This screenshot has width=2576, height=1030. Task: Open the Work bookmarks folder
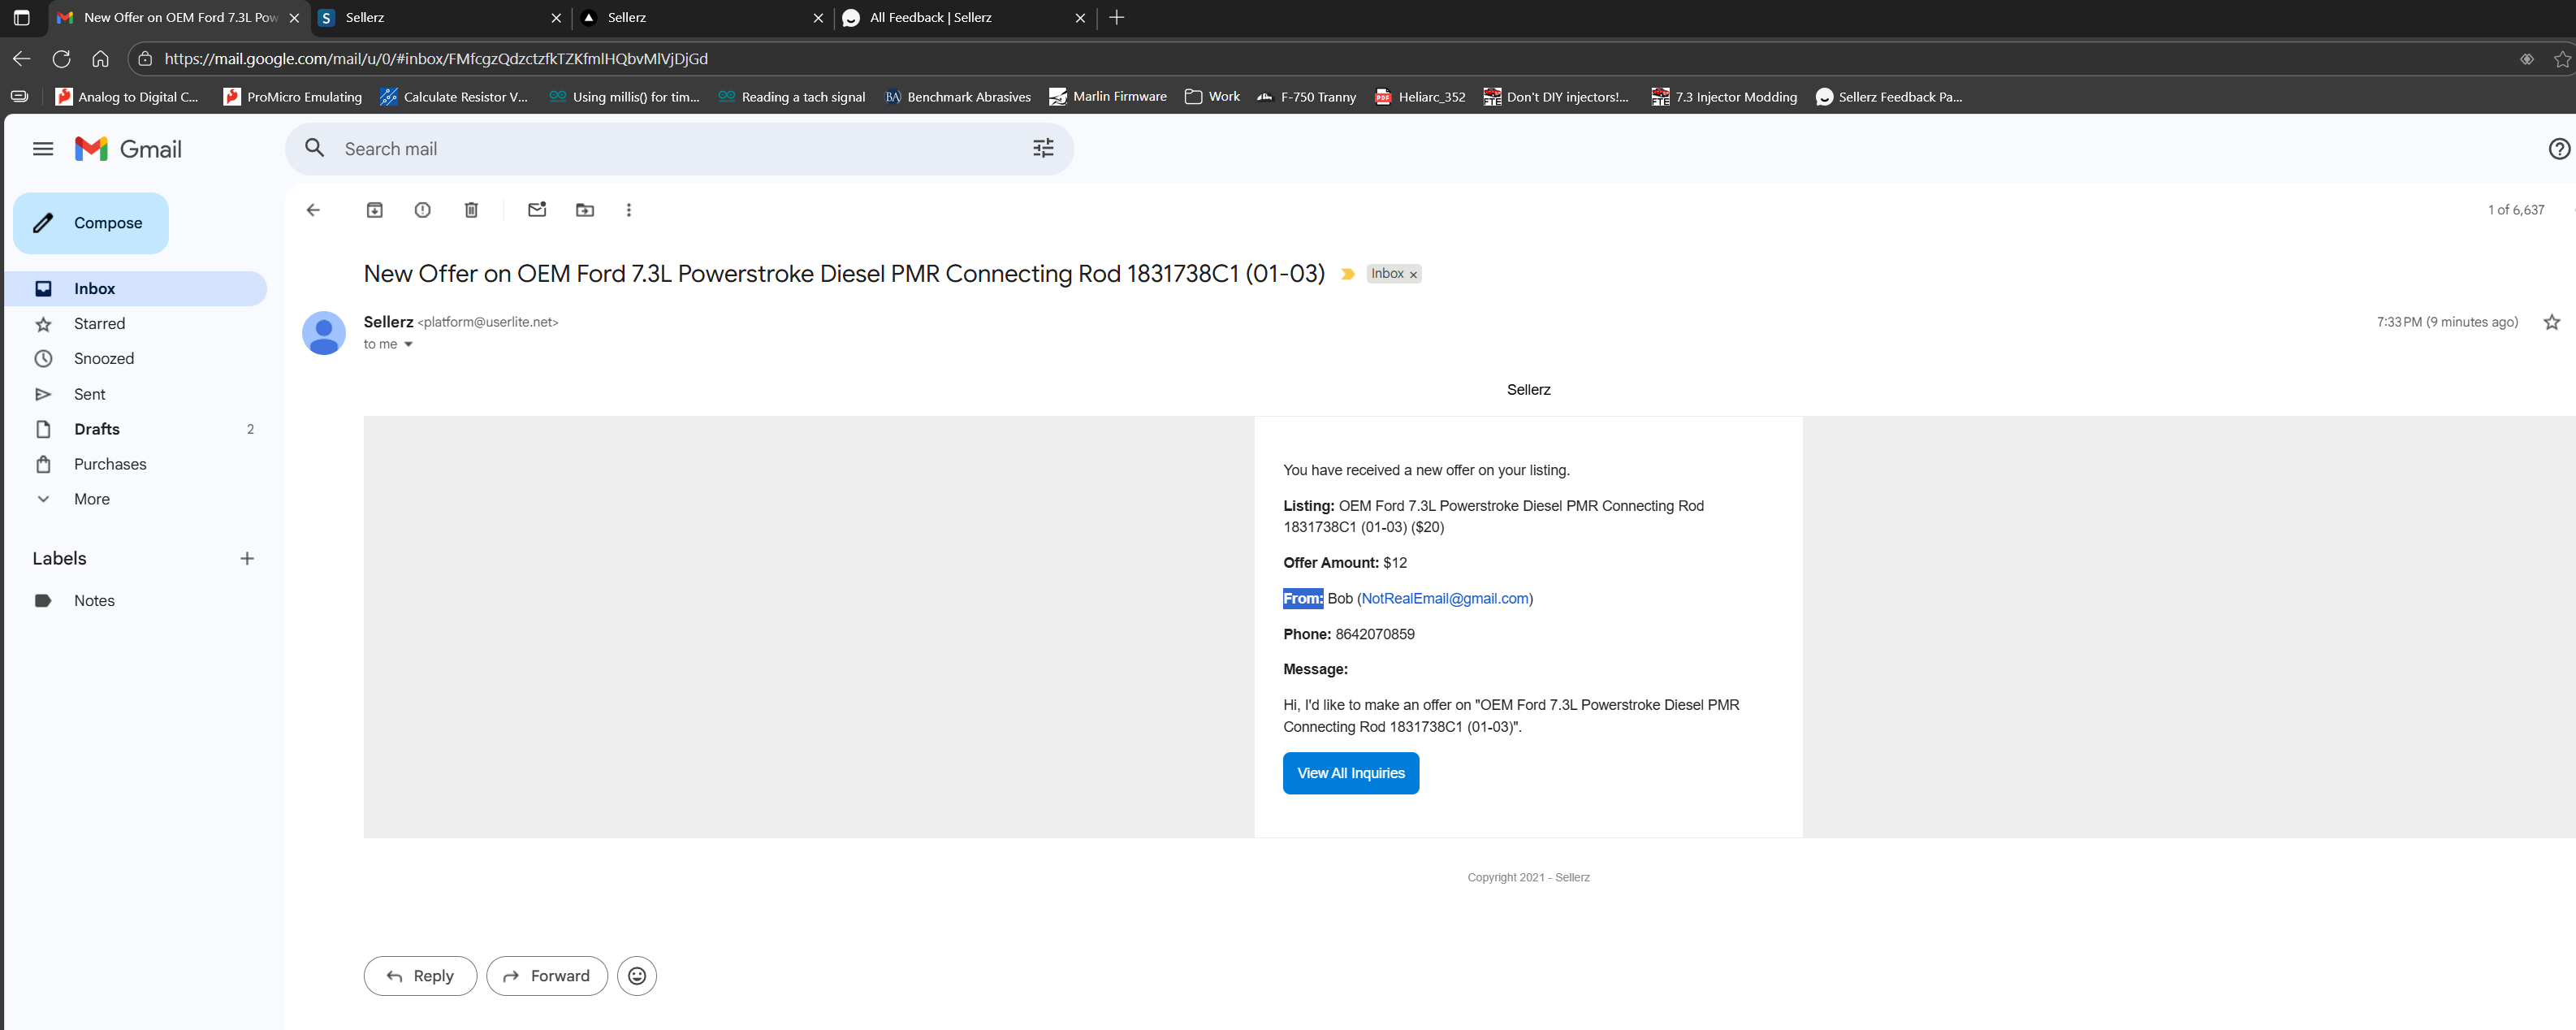(x=1212, y=97)
